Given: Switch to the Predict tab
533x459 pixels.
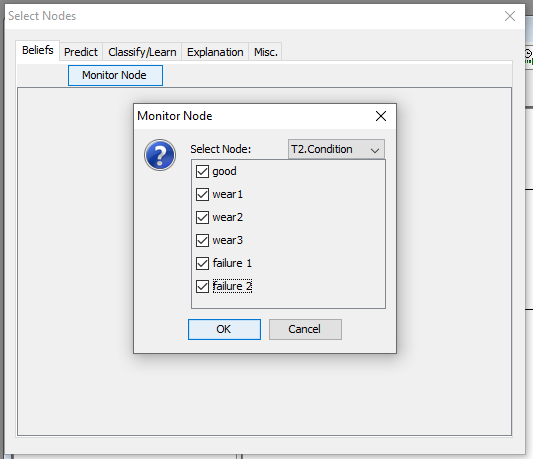Looking at the screenshot, I should [81, 52].
